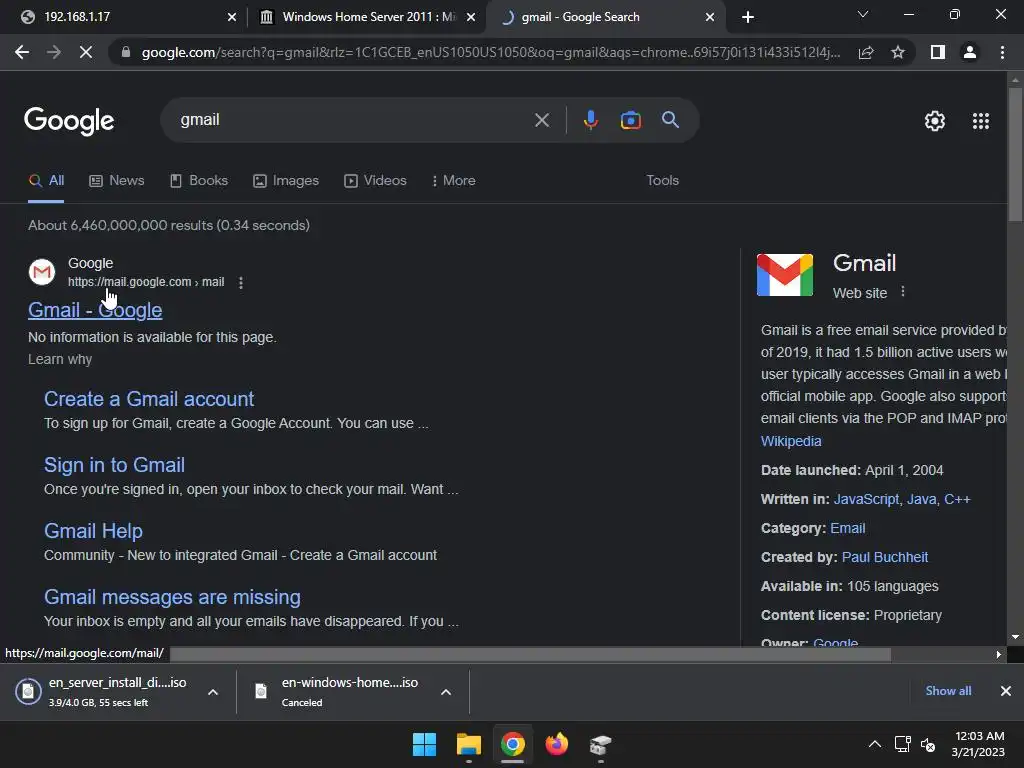This screenshot has height=768, width=1024.
Task: Open the Chrome profile menu
Action: pyautogui.click(x=970, y=52)
